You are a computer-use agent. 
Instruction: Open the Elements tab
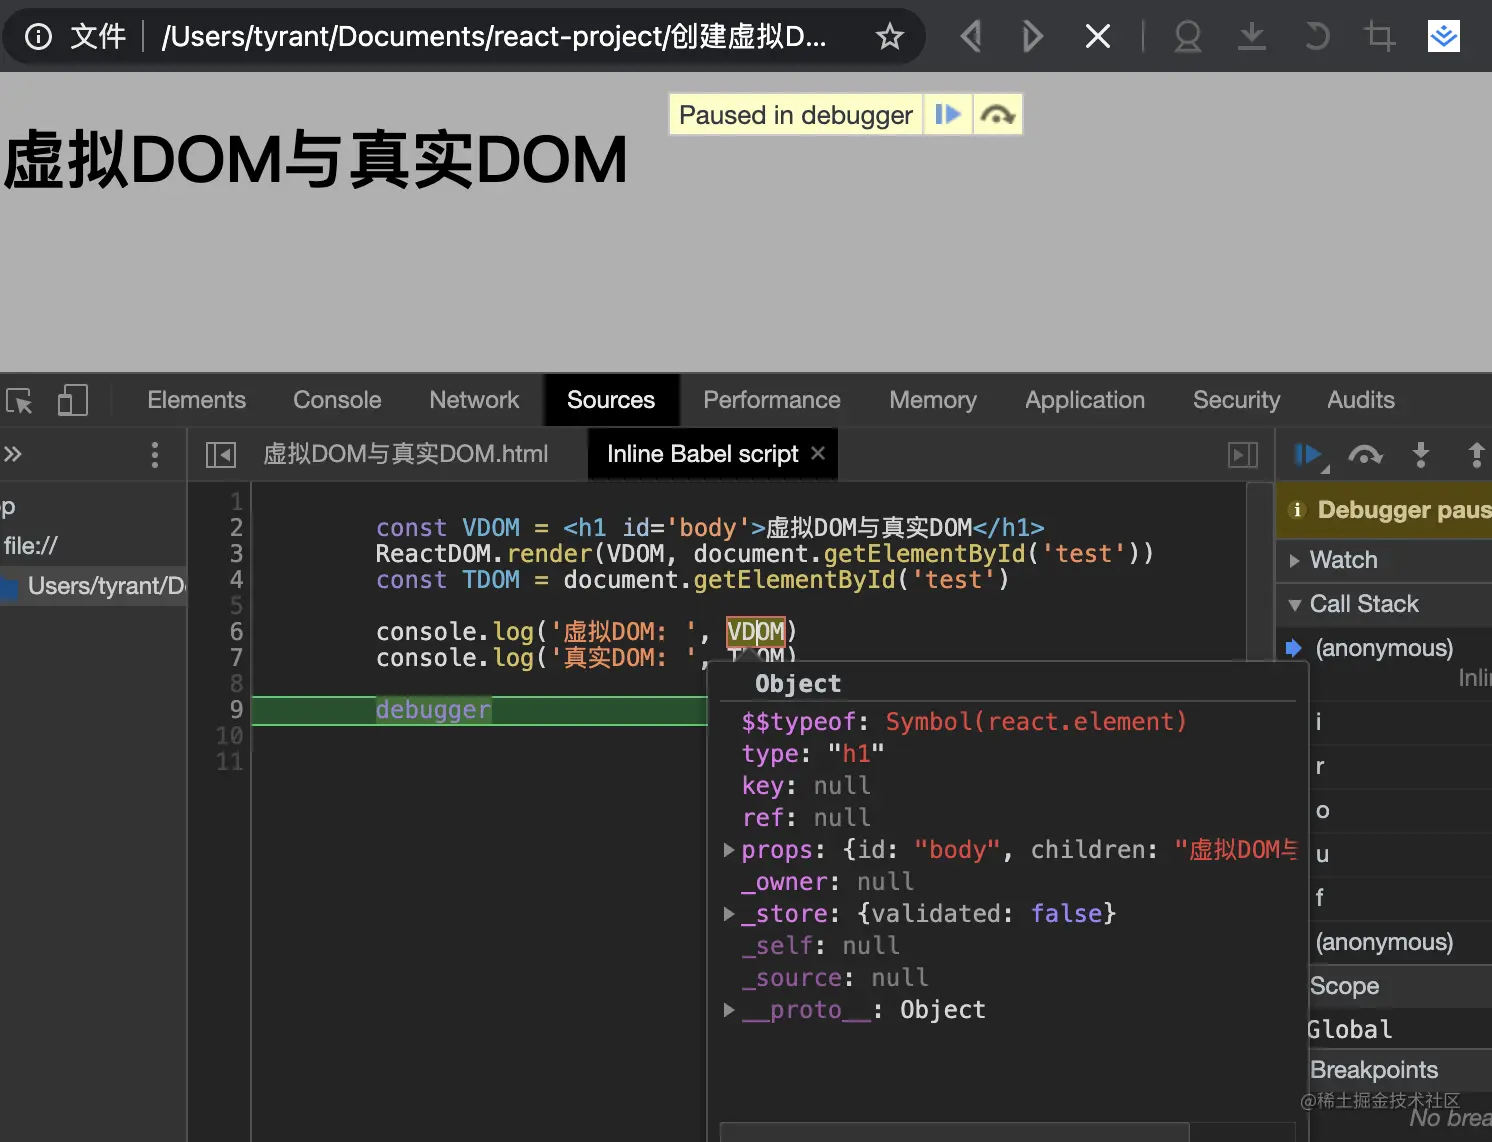(196, 400)
